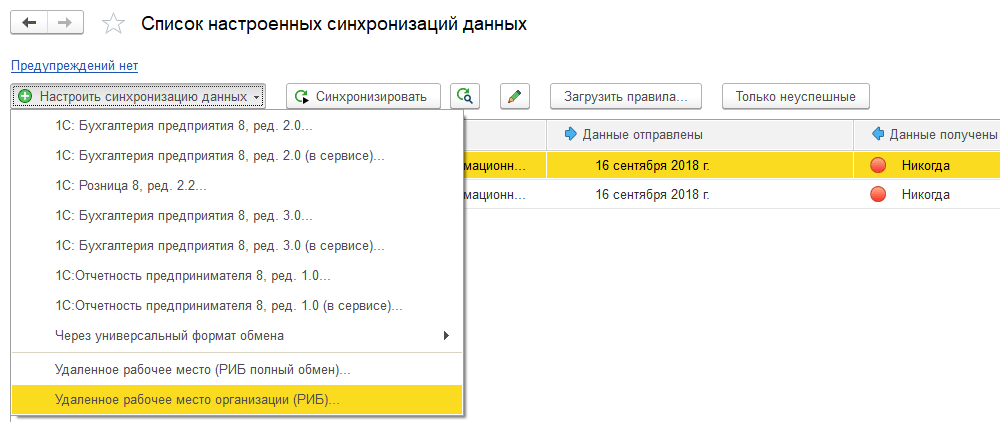Image resolution: width=1000 pixels, height=422 pixels.
Task: Click the 'Загрузить правила...' button
Action: click(x=627, y=97)
